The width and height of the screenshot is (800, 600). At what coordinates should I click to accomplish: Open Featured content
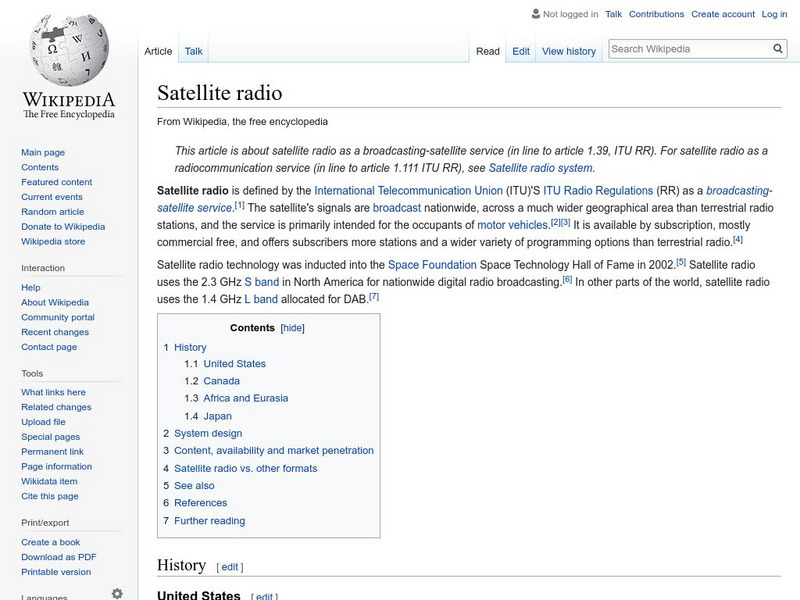click(57, 182)
